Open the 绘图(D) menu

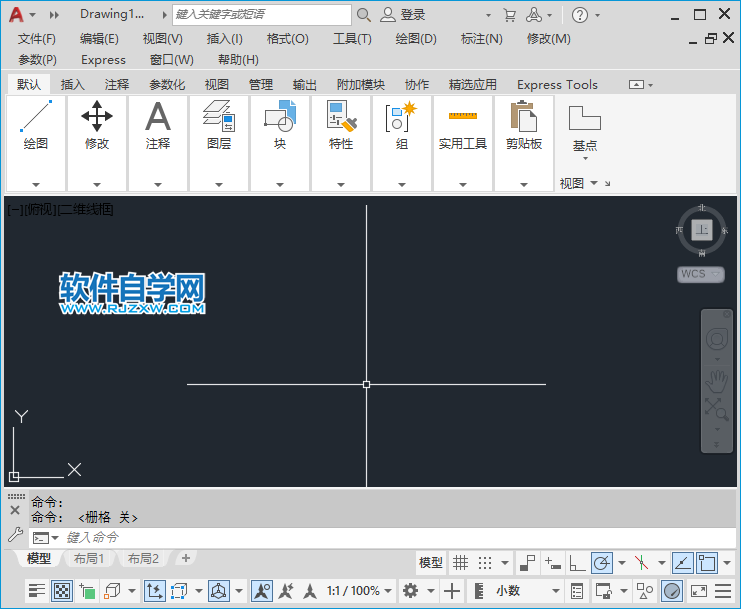click(x=416, y=39)
